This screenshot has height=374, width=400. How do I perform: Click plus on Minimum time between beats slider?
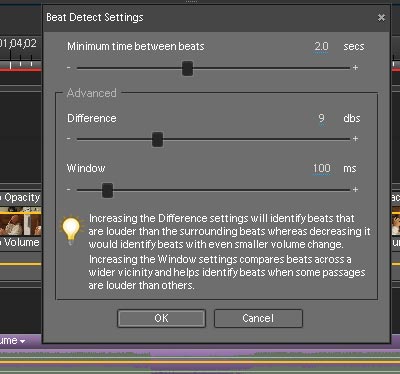click(355, 68)
